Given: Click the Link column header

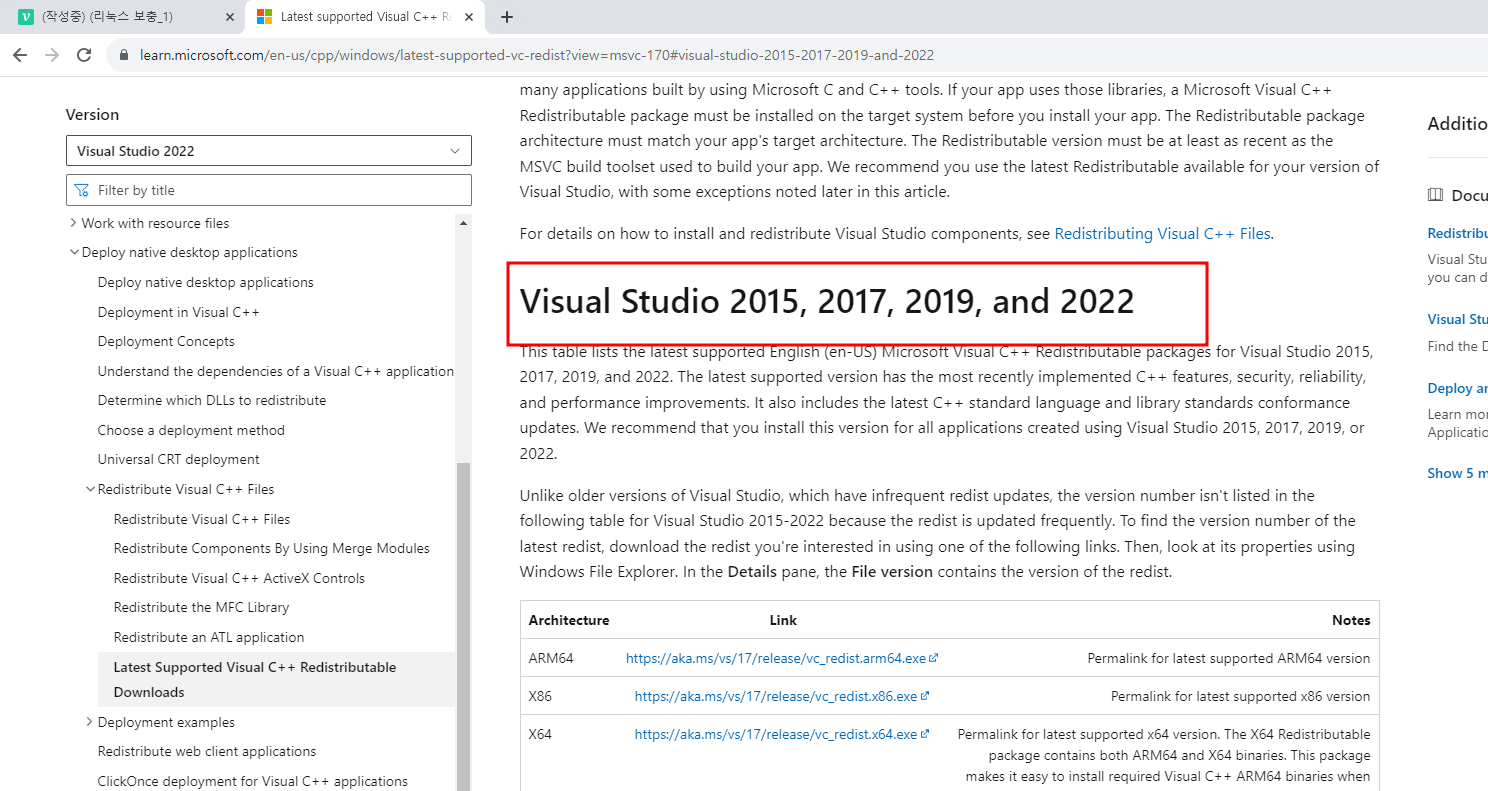Looking at the screenshot, I should (x=783, y=620).
